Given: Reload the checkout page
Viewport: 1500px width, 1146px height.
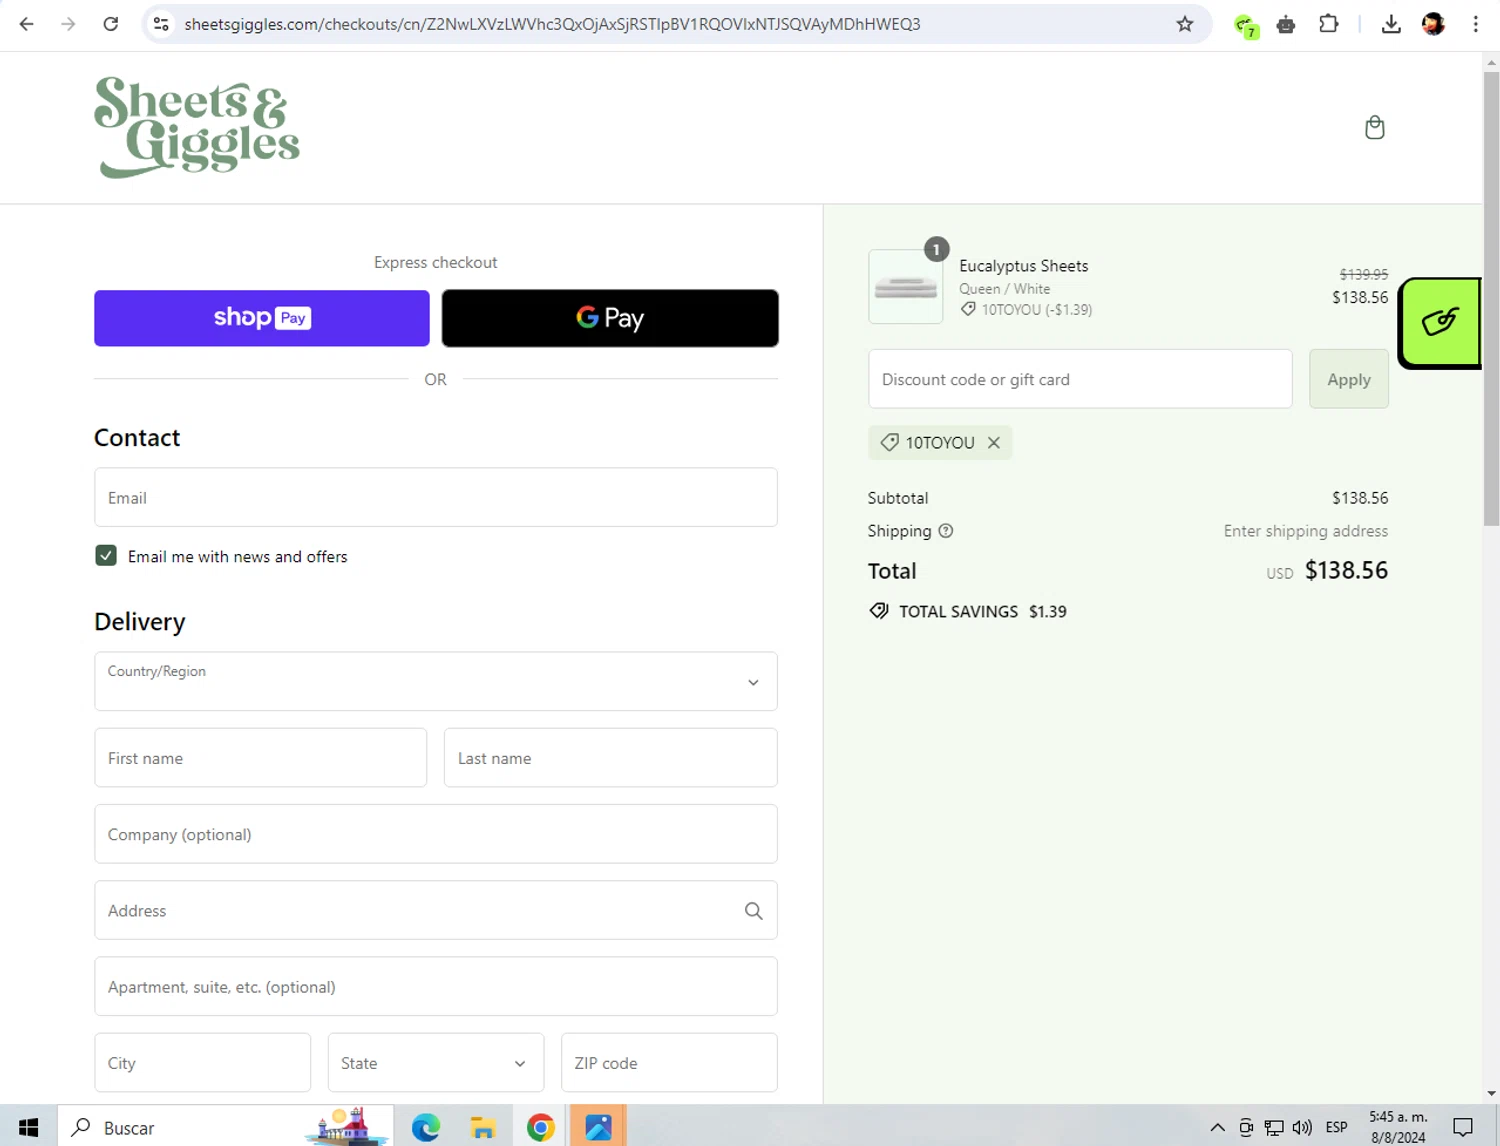Looking at the screenshot, I should [111, 24].
